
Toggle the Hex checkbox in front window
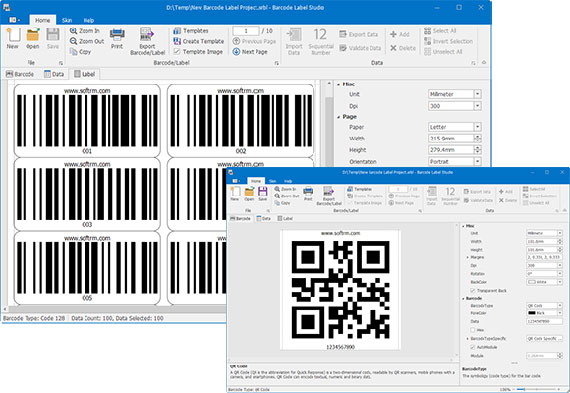[x=473, y=330]
